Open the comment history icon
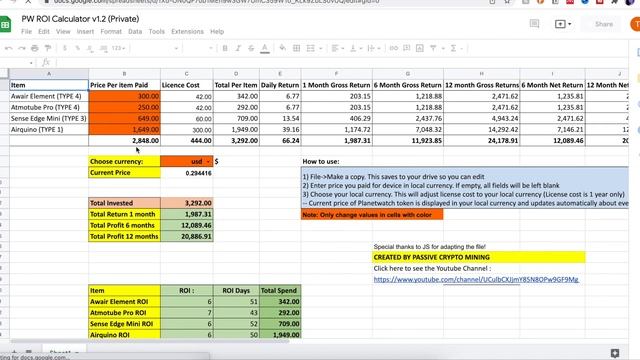This screenshot has height=360, width=640. (534, 24)
